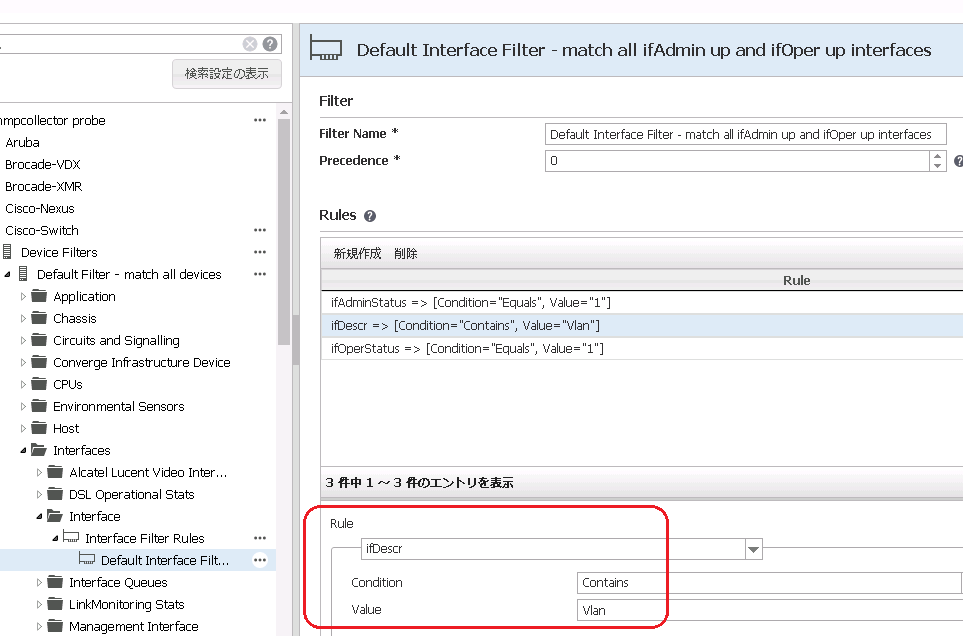Select the ifAdminStatus rule row
The image size is (963, 636).
coord(470,302)
